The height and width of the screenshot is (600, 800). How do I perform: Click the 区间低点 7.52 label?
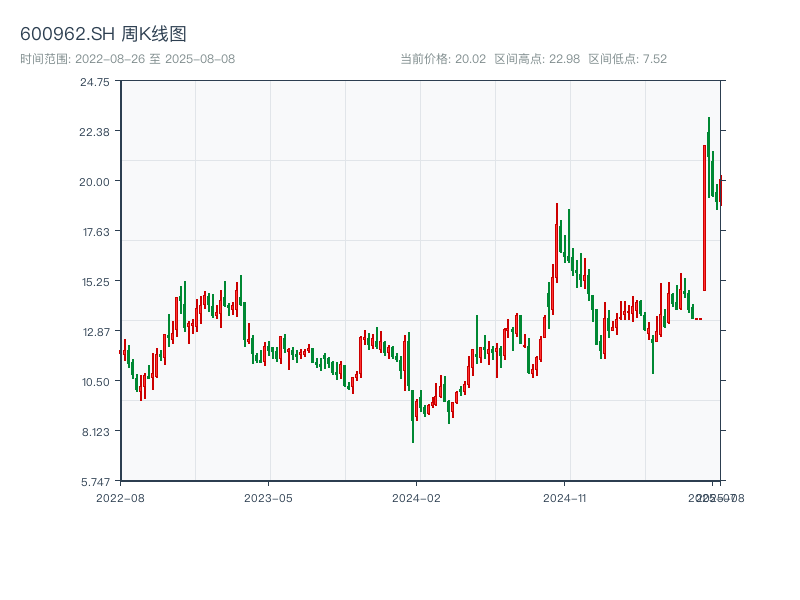click(627, 59)
